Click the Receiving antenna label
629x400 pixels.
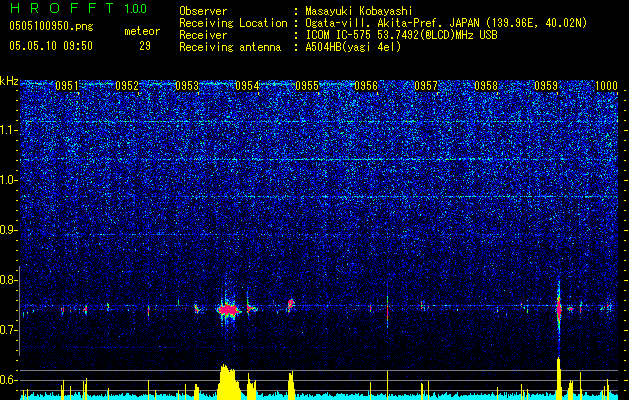coord(230,47)
